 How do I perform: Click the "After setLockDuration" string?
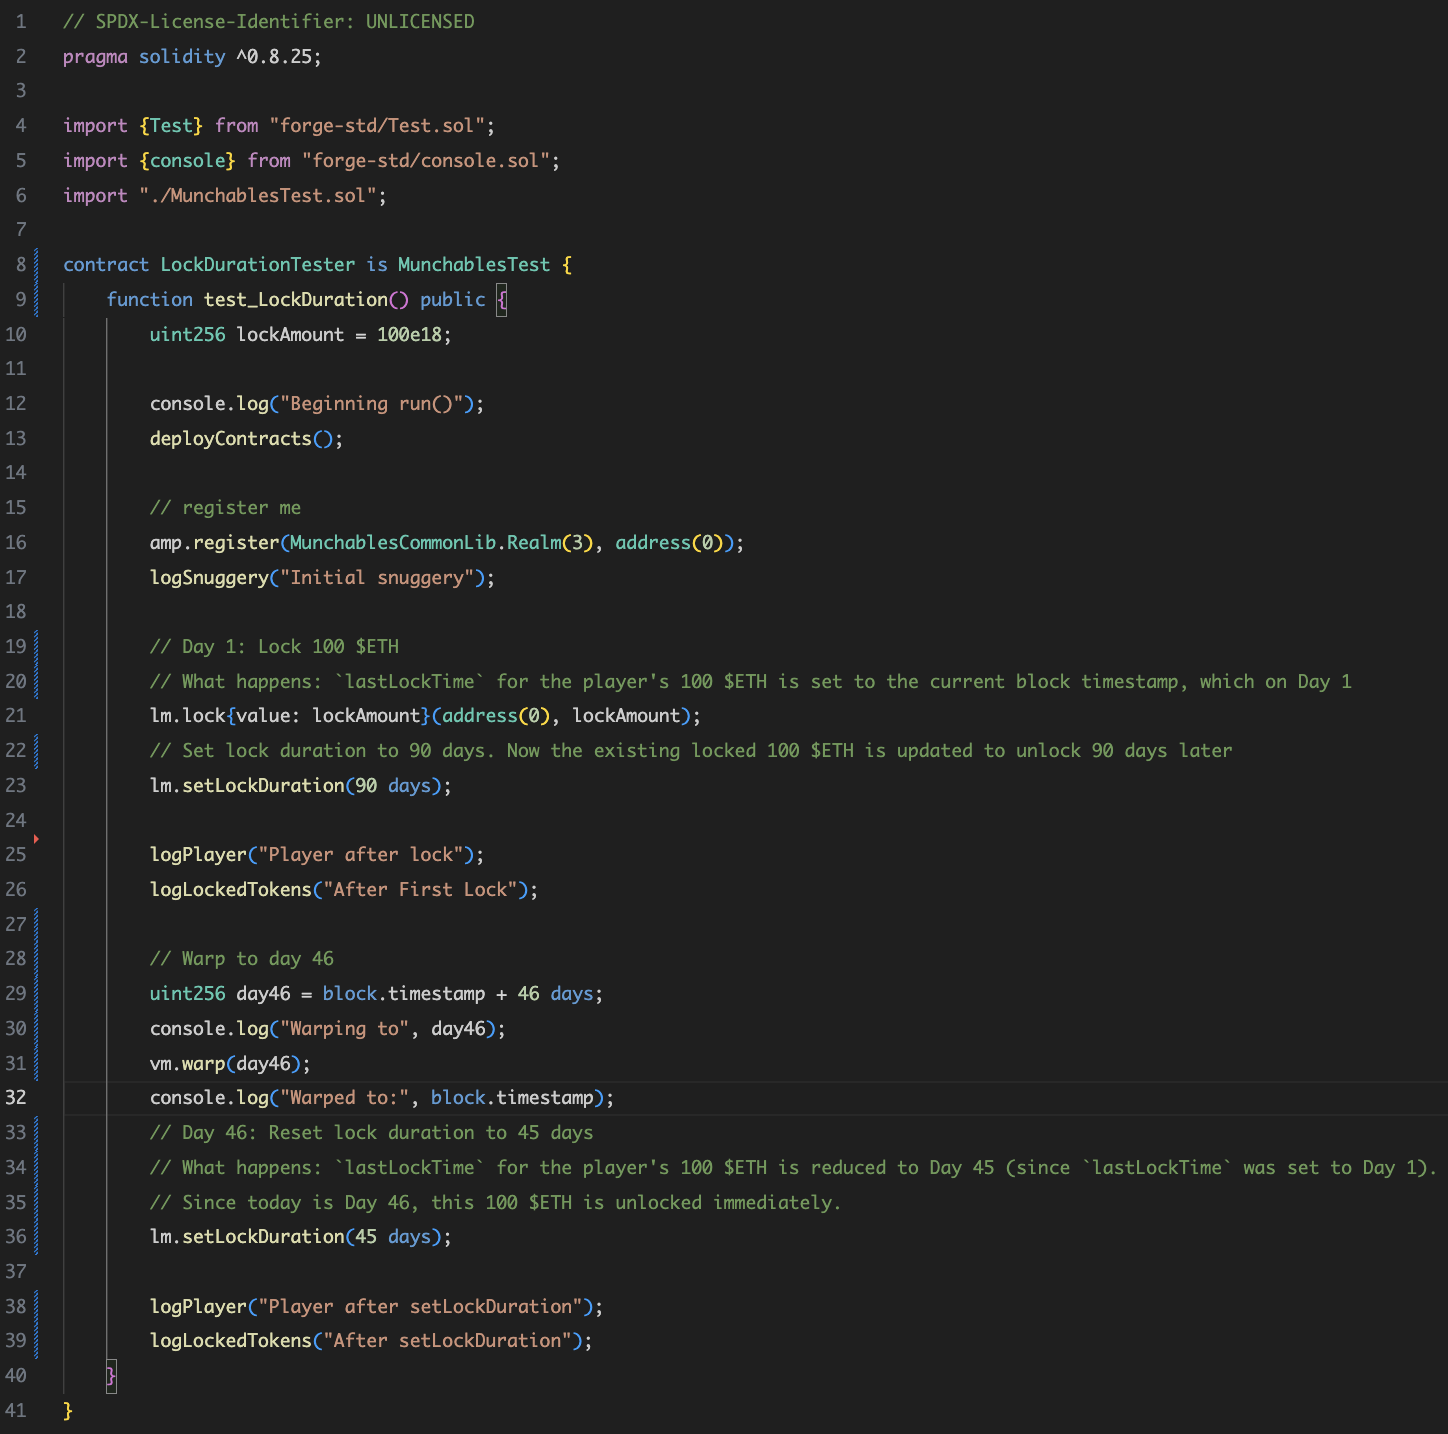447,1340
